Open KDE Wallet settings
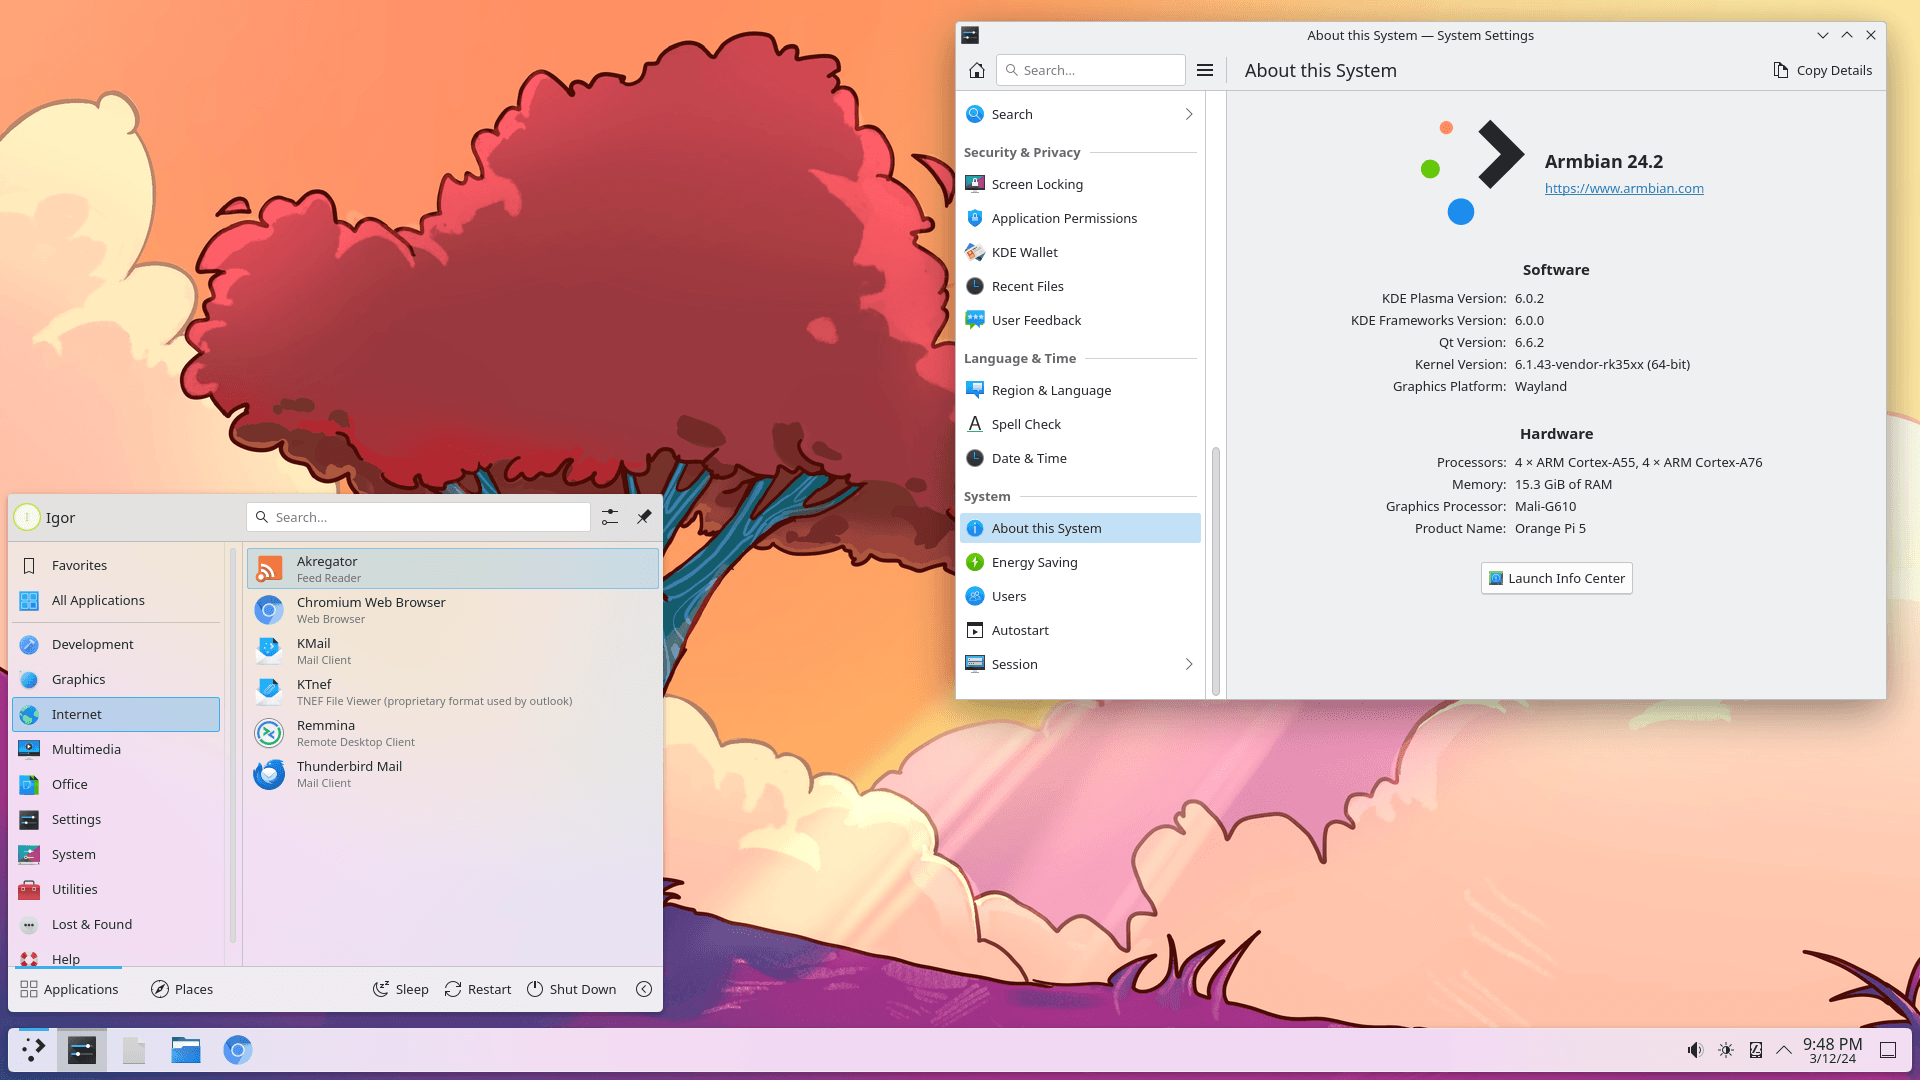This screenshot has width=1920, height=1080. click(x=1024, y=252)
